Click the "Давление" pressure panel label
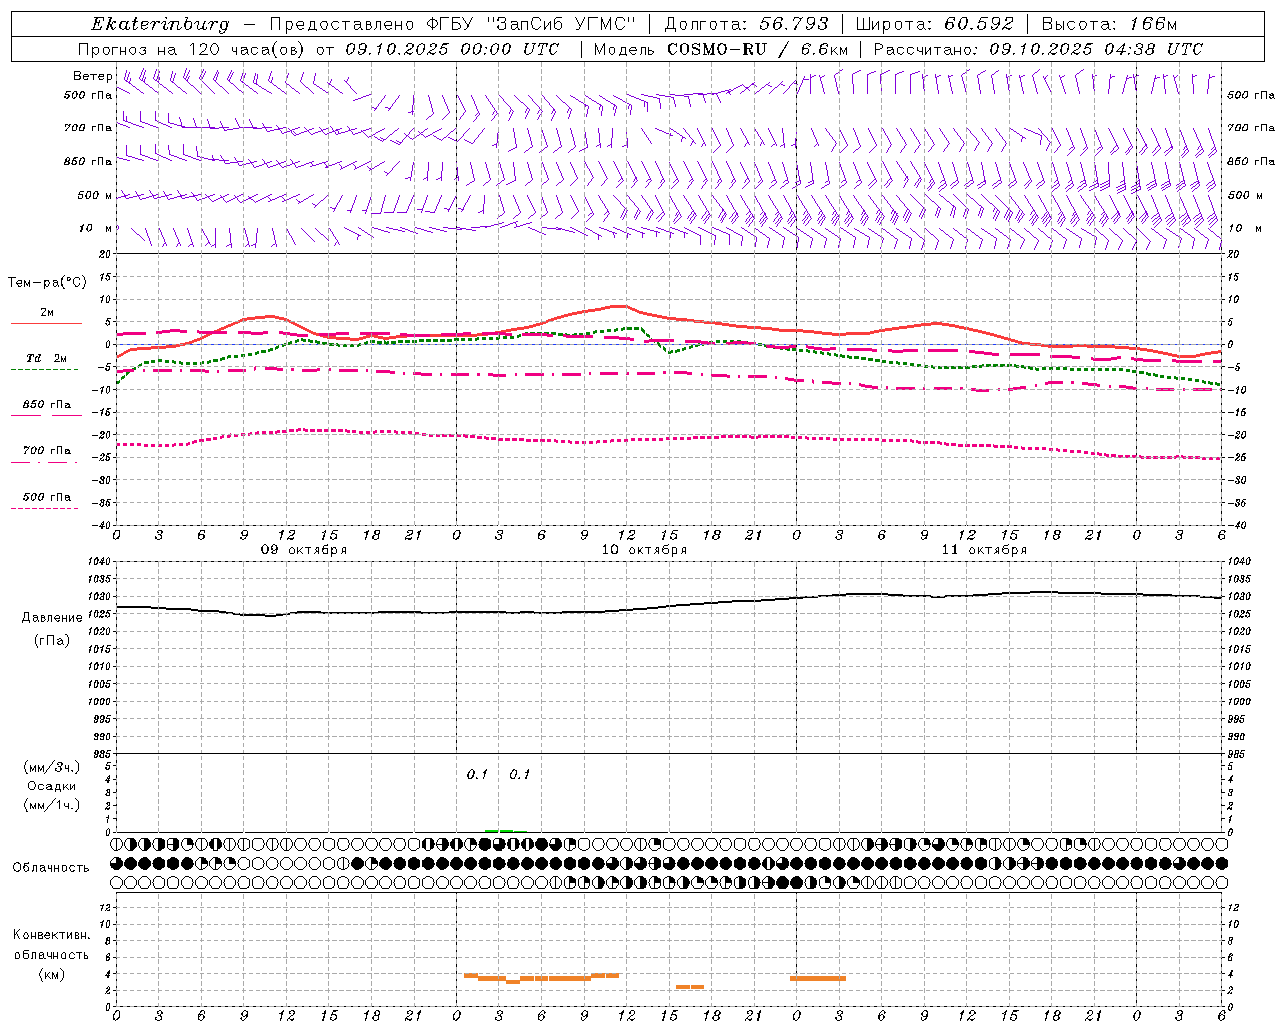The width and height of the screenshot is (1280, 1024). click(52, 618)
